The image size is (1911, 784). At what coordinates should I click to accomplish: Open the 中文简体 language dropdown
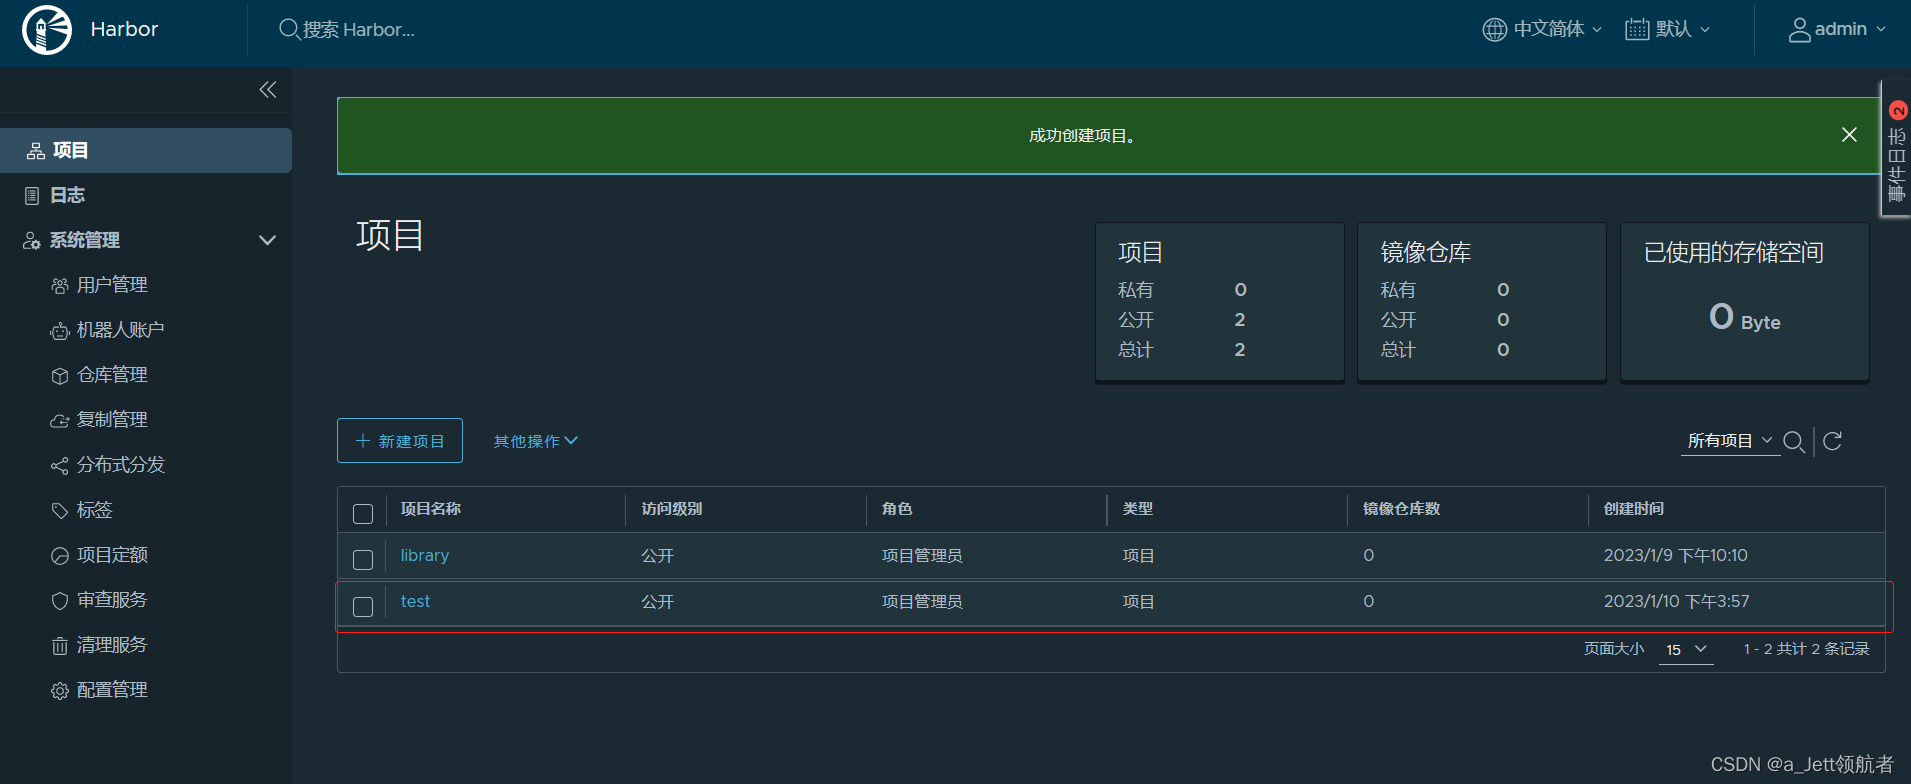tap(1542, 29)
